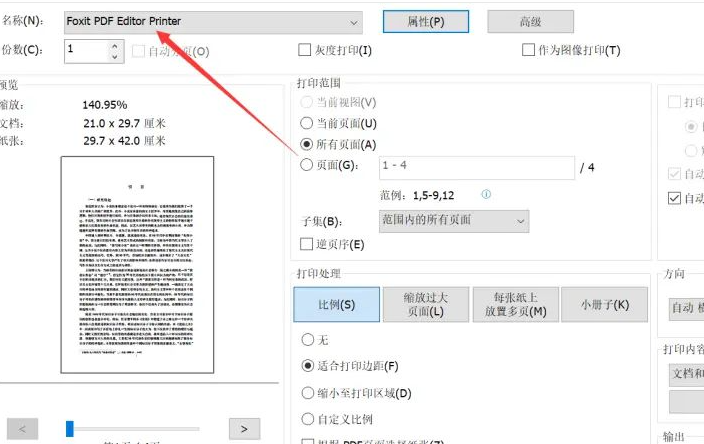This screenshot has width=704, height=444.
Task: Select 当前页面(U) radio option
Action: (x=306, y=123)
